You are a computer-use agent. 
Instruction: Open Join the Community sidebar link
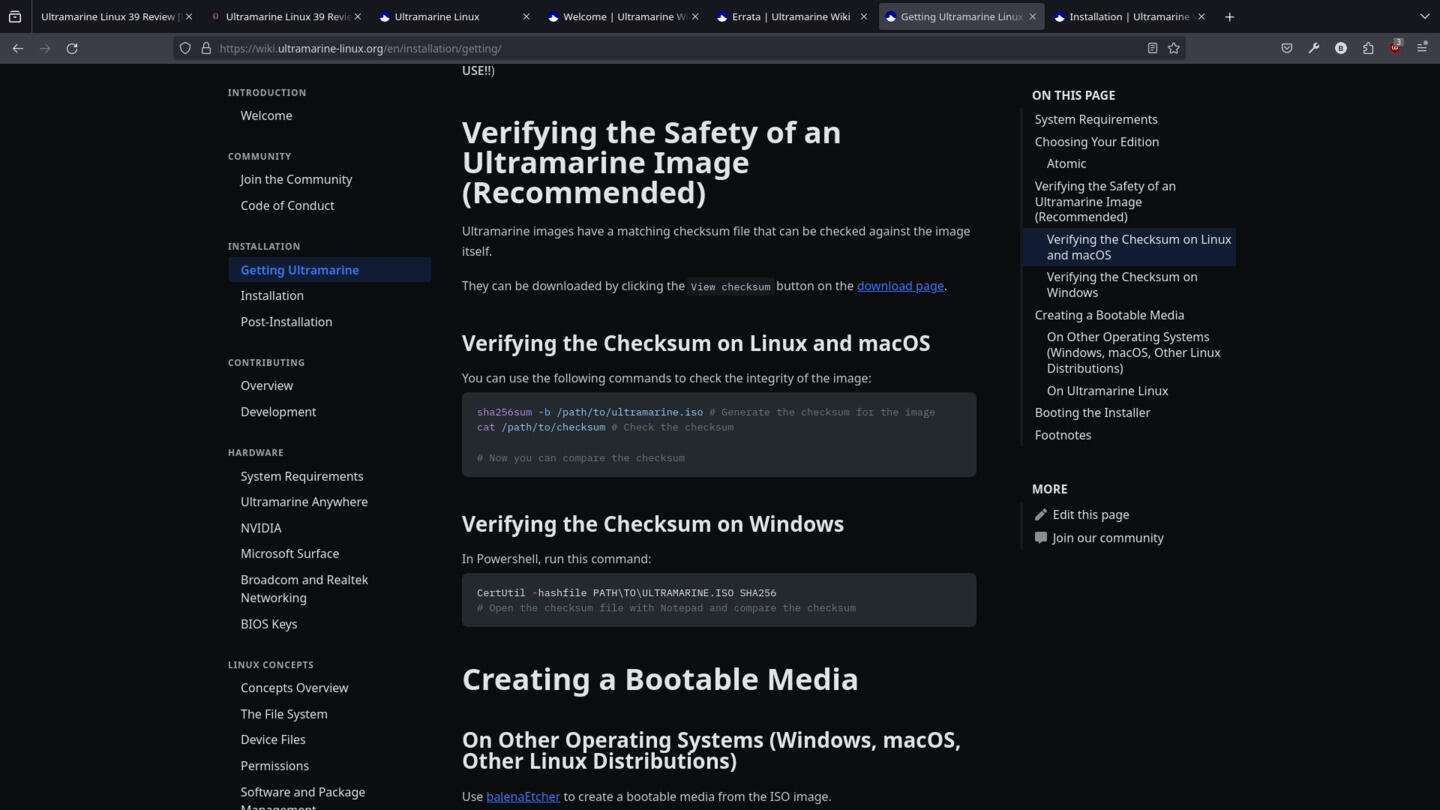coord(296,180)
